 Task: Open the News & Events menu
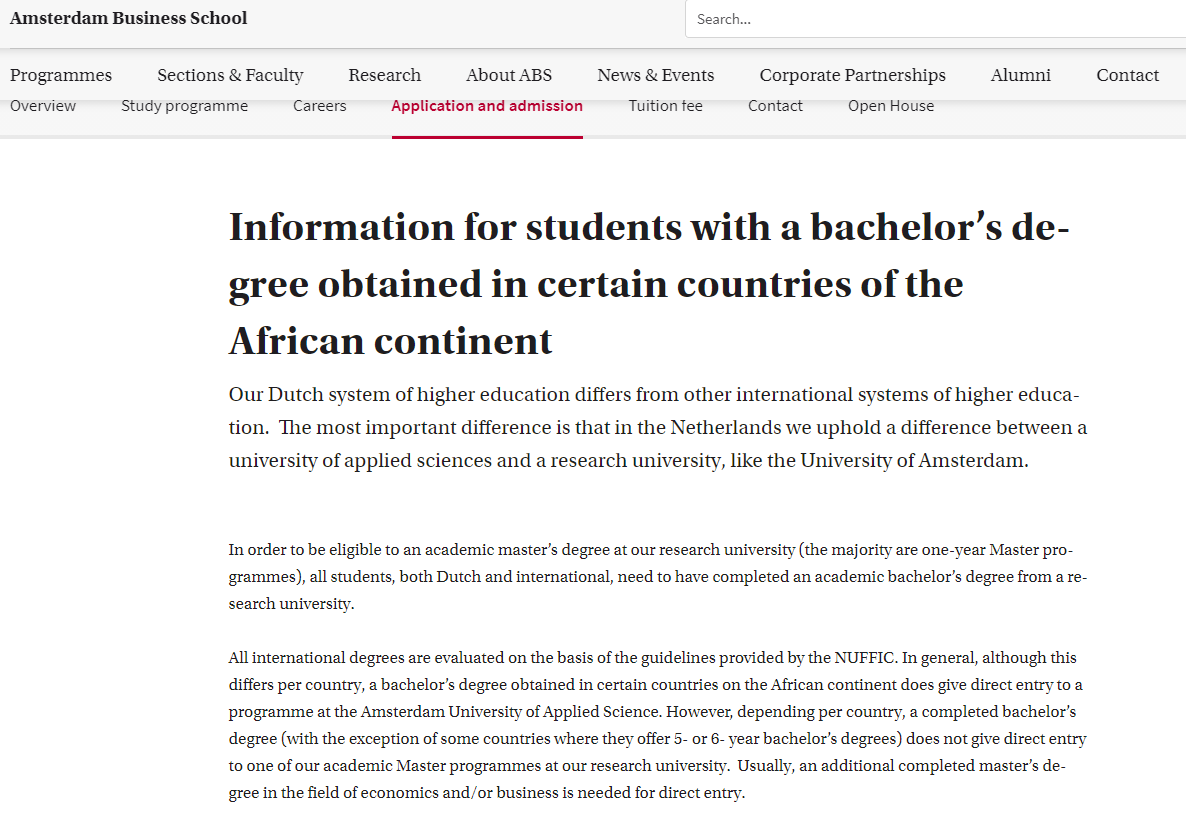[655, 75]
